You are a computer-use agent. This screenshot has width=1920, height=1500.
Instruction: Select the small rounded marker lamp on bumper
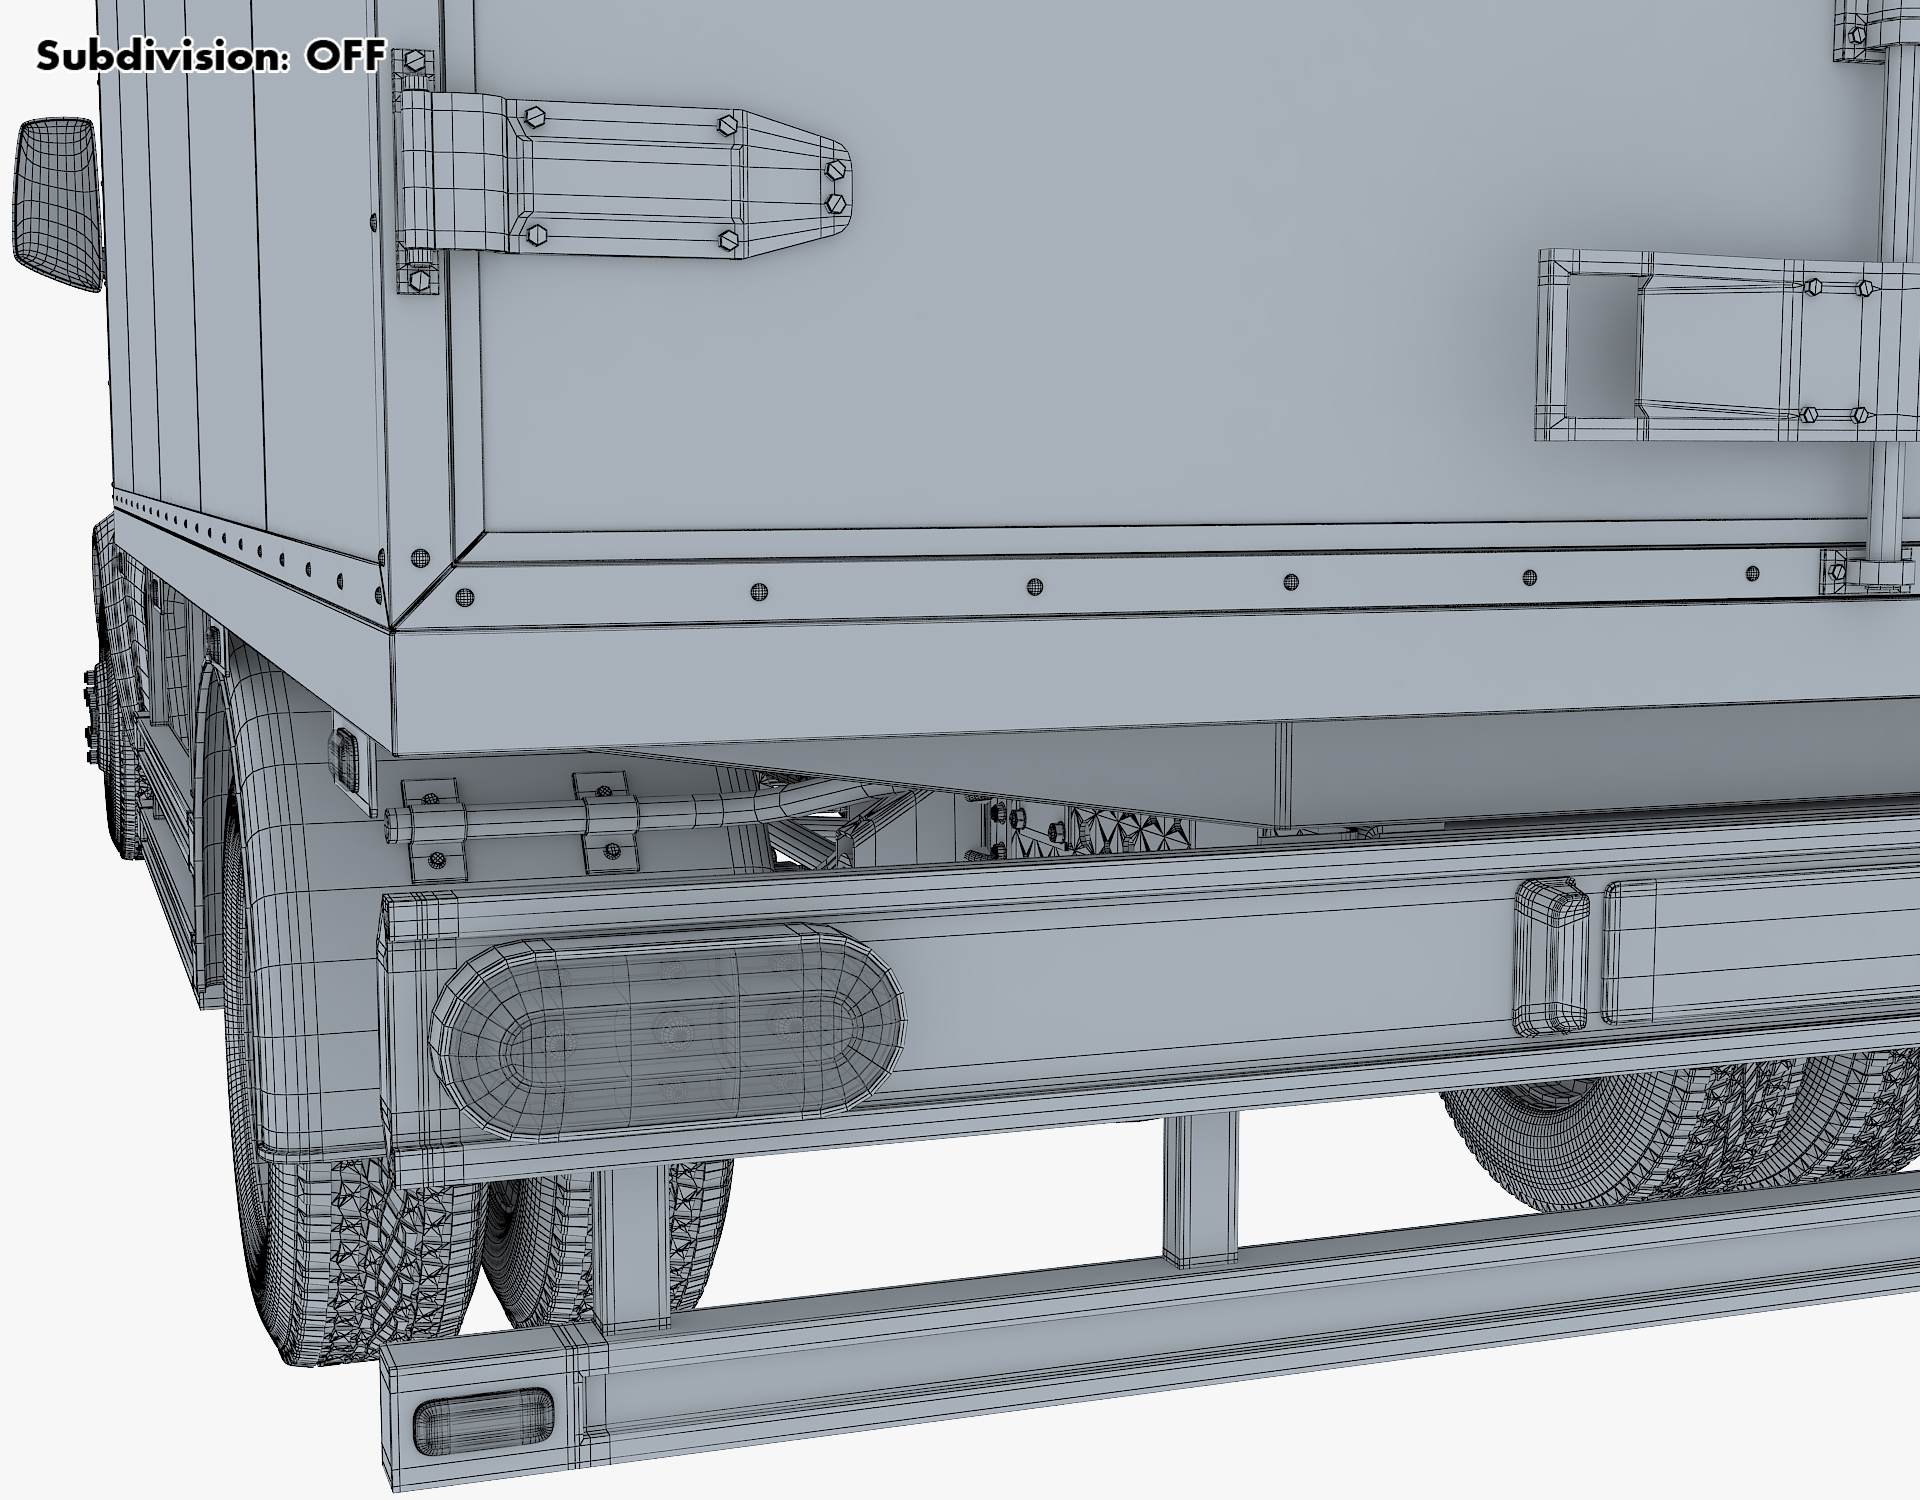pyautogui.click(x=1551, y=957)
